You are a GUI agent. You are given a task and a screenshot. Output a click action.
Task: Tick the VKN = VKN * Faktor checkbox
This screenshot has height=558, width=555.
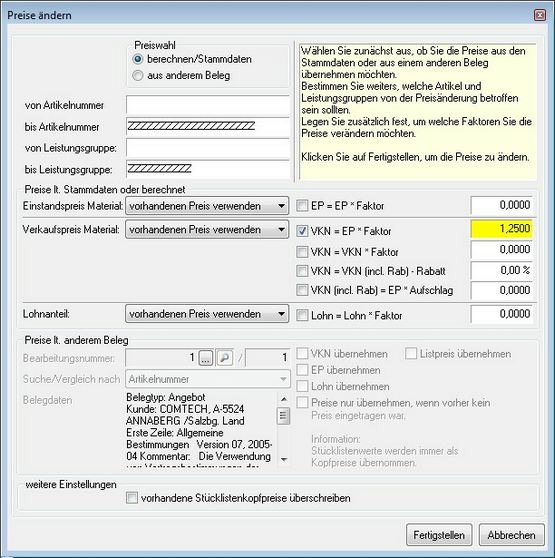coord(302,252)
